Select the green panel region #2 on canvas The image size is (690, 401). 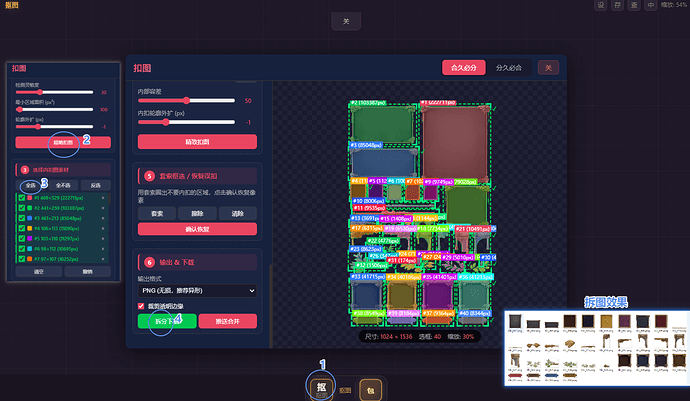pyautogui.click(x=383, y=124)
